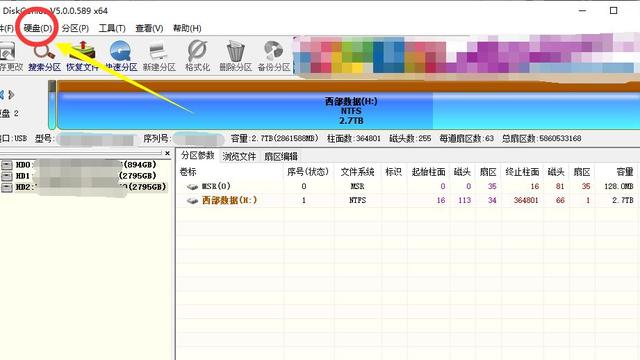Go to next disk arrow
Viewport: 640px width, 360px height.
[x=11, y=95]
